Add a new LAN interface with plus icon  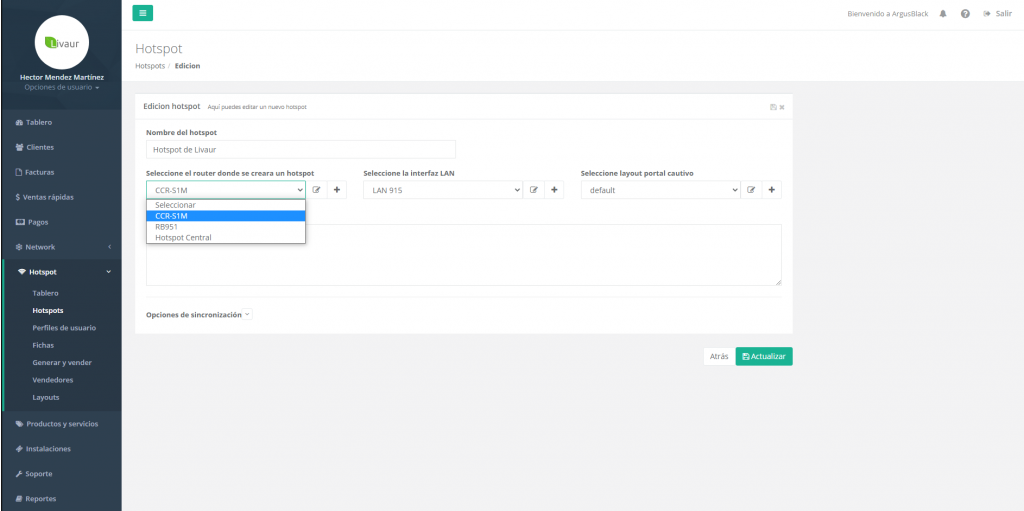(554, 190)
